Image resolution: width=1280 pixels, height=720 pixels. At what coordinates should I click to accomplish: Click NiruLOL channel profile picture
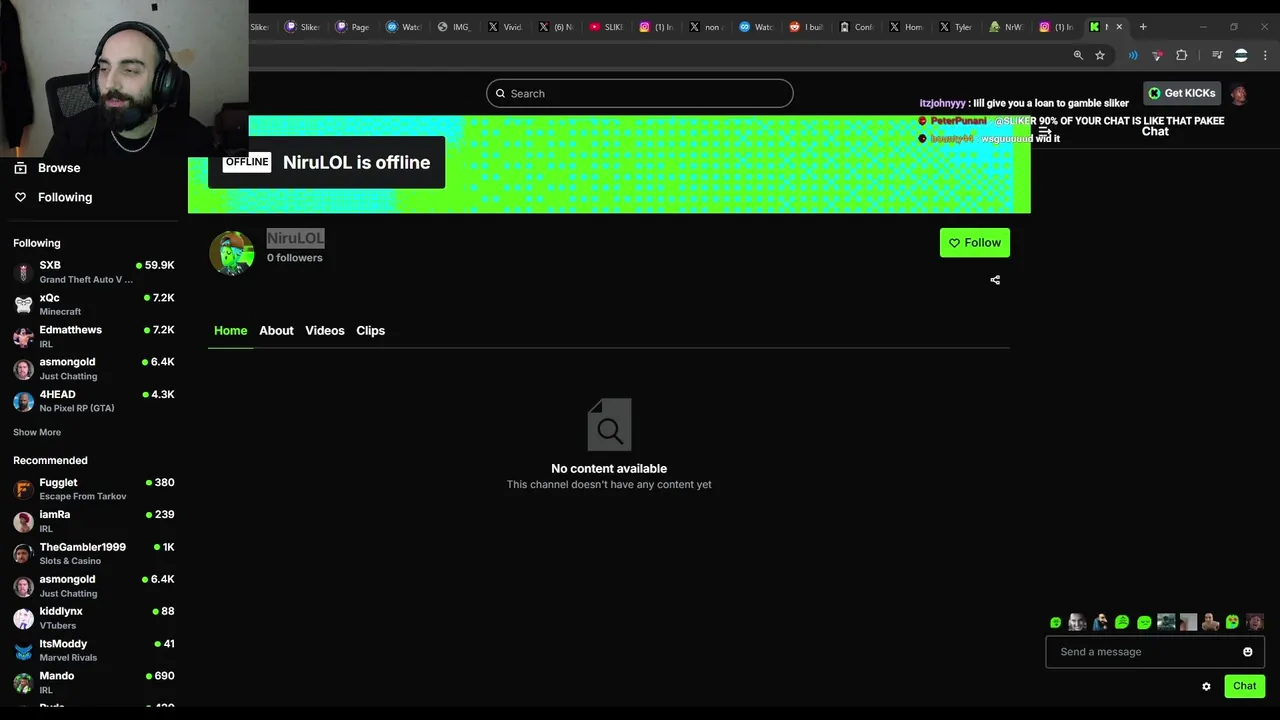pyautogui.click(x=232, y=253)
